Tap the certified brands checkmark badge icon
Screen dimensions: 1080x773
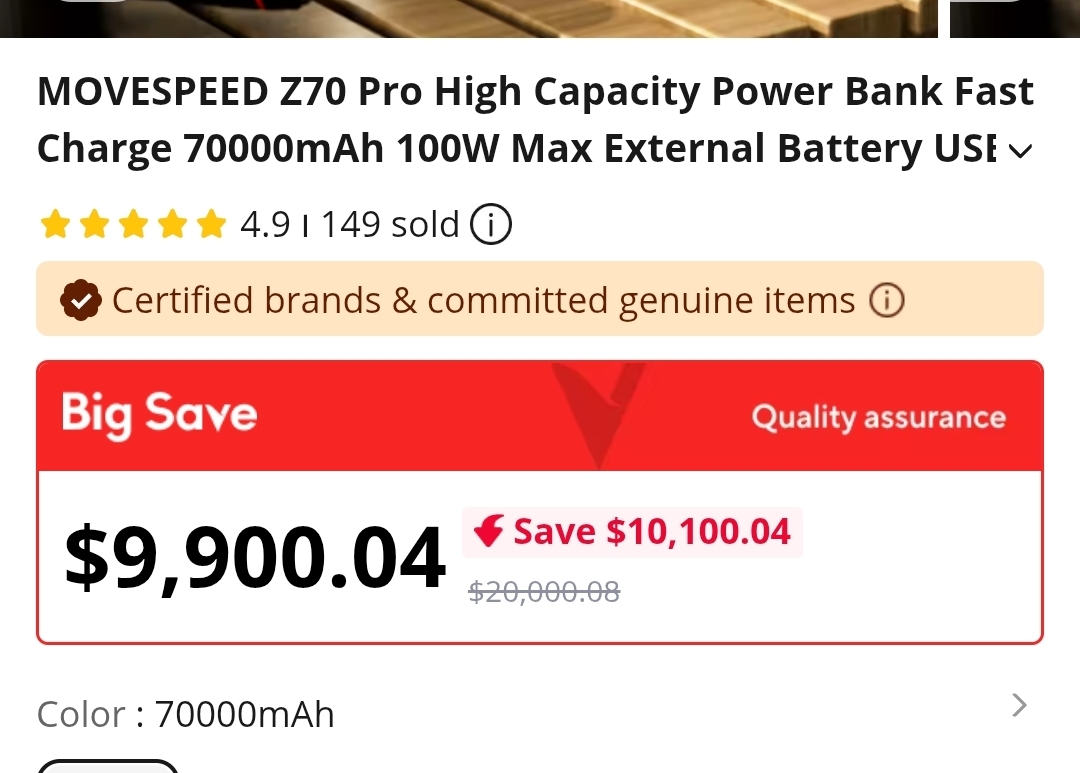pos(80,299)
